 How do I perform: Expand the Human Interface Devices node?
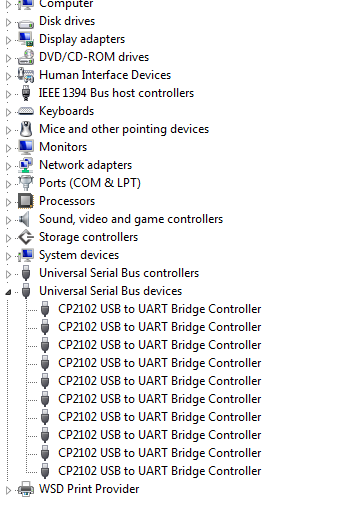point(8,76)
